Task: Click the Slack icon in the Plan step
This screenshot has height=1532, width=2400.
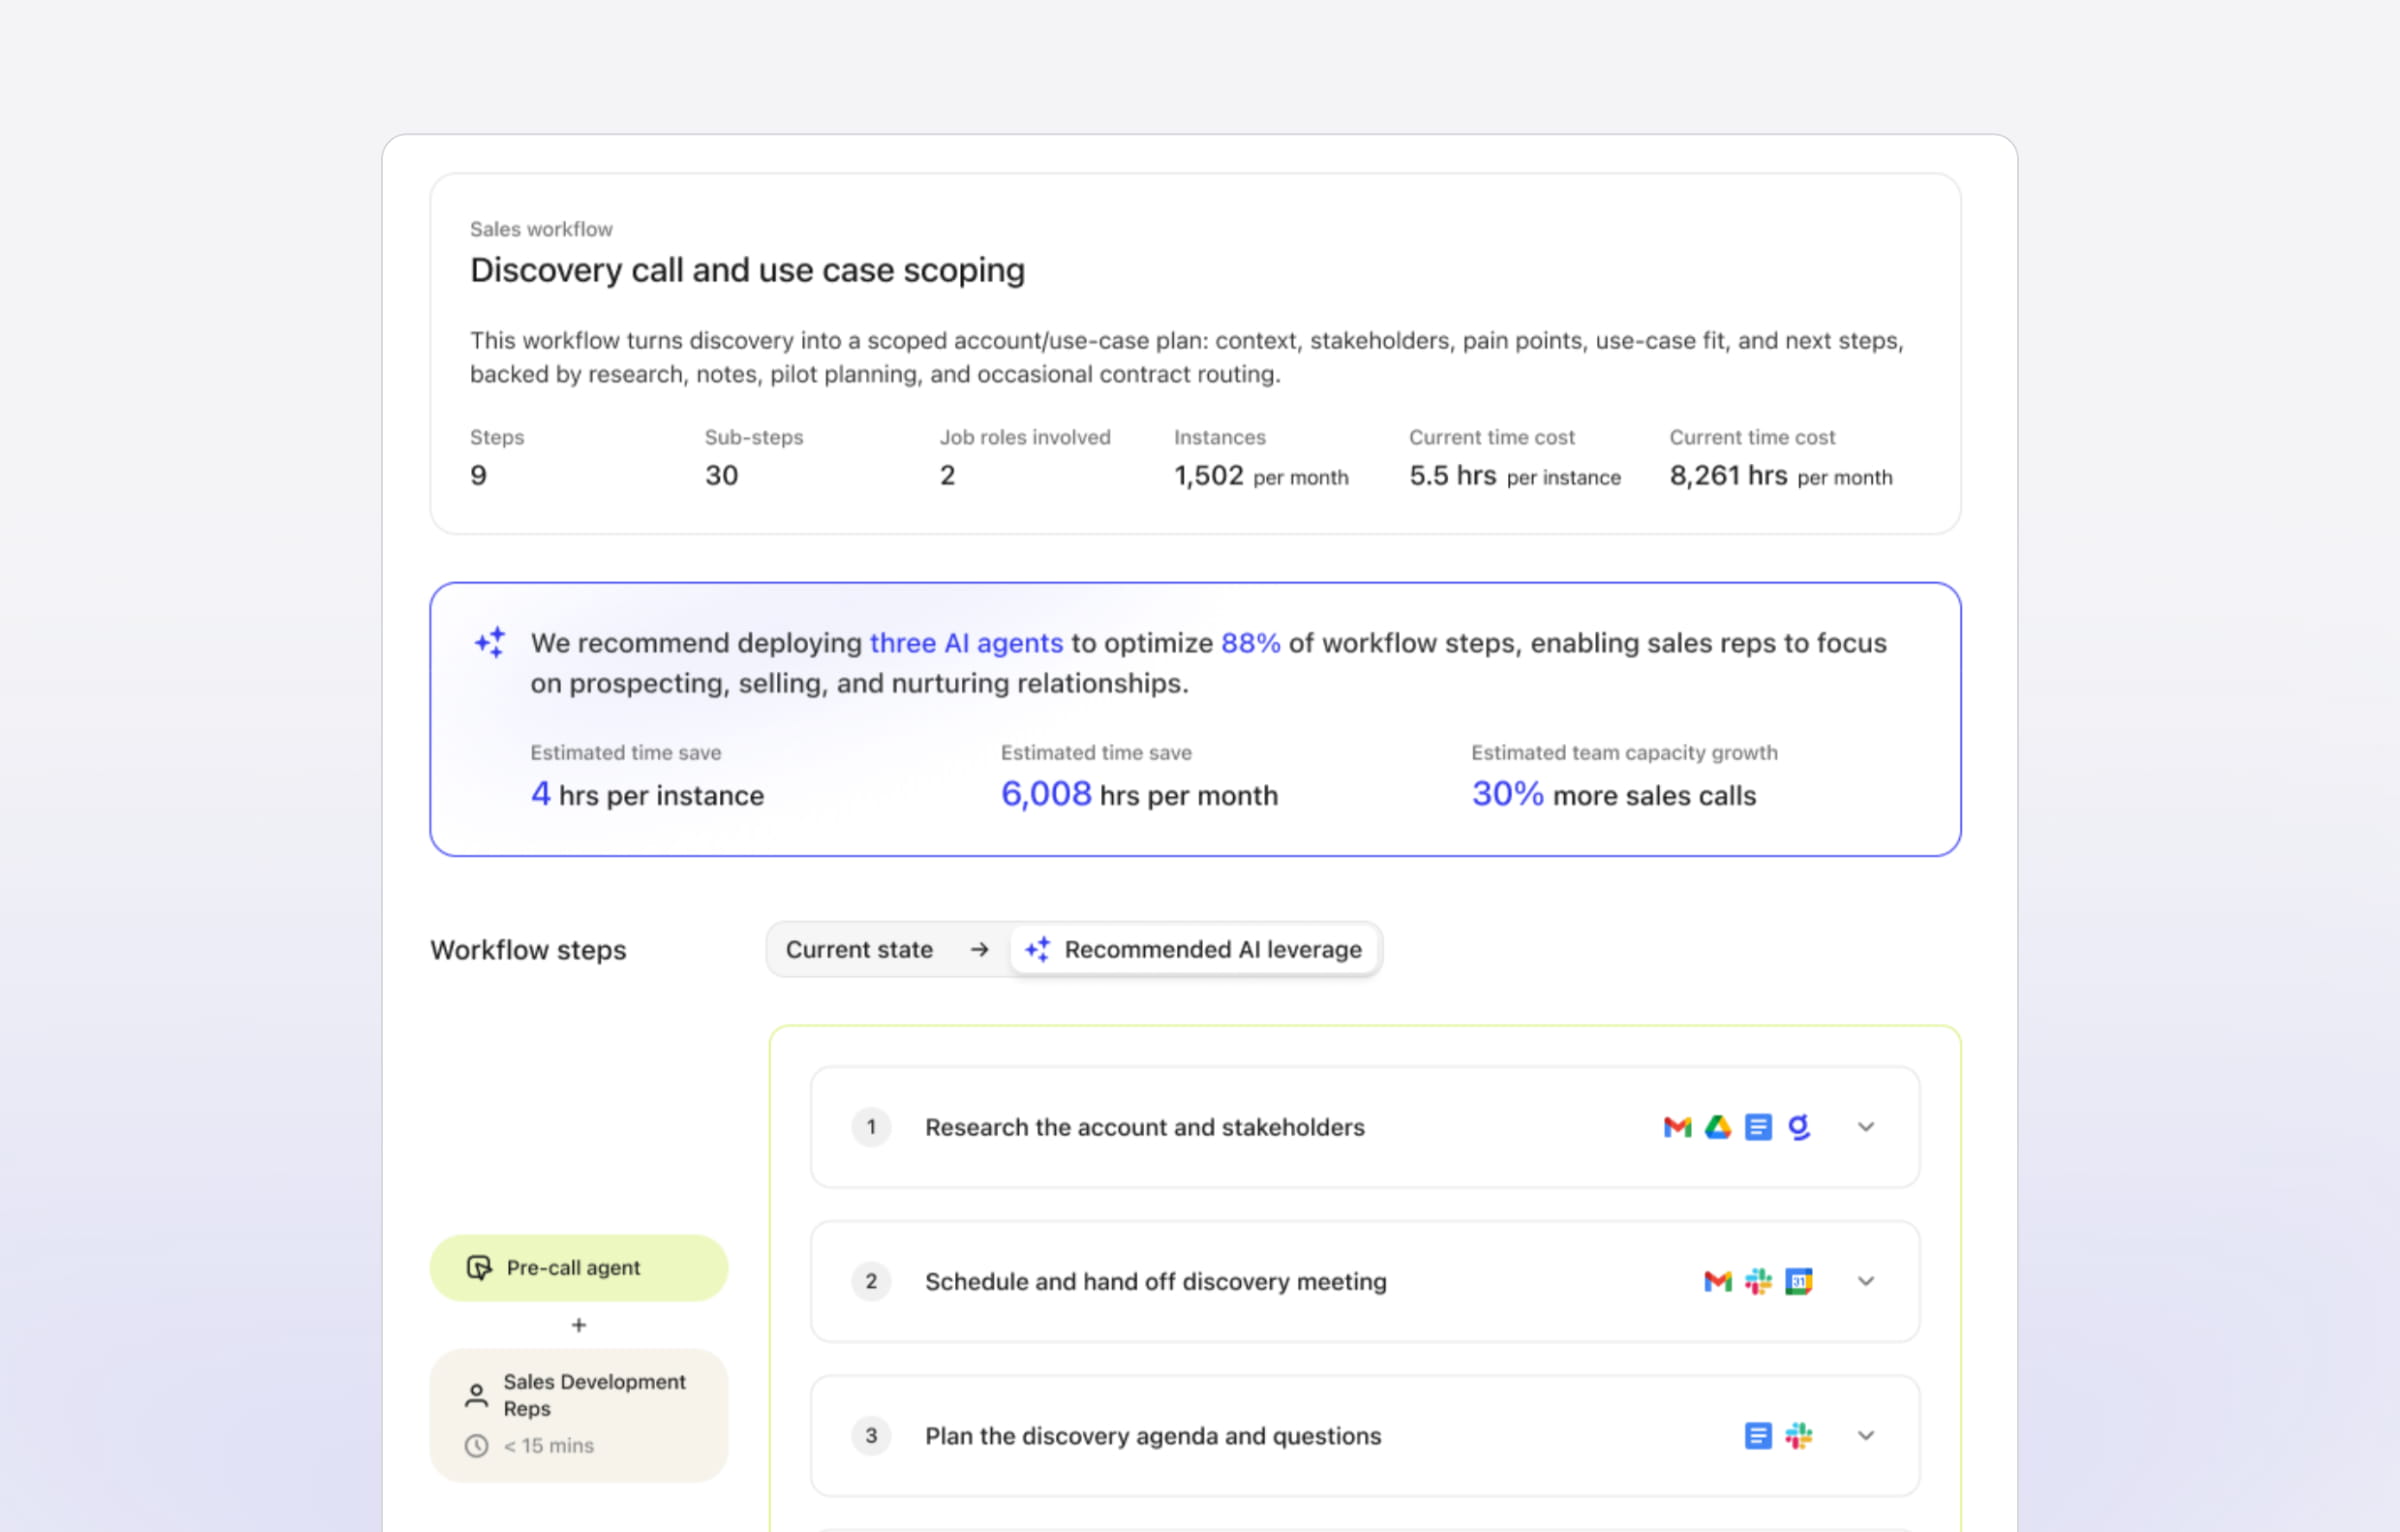Action: (x=1799, y=1436)
